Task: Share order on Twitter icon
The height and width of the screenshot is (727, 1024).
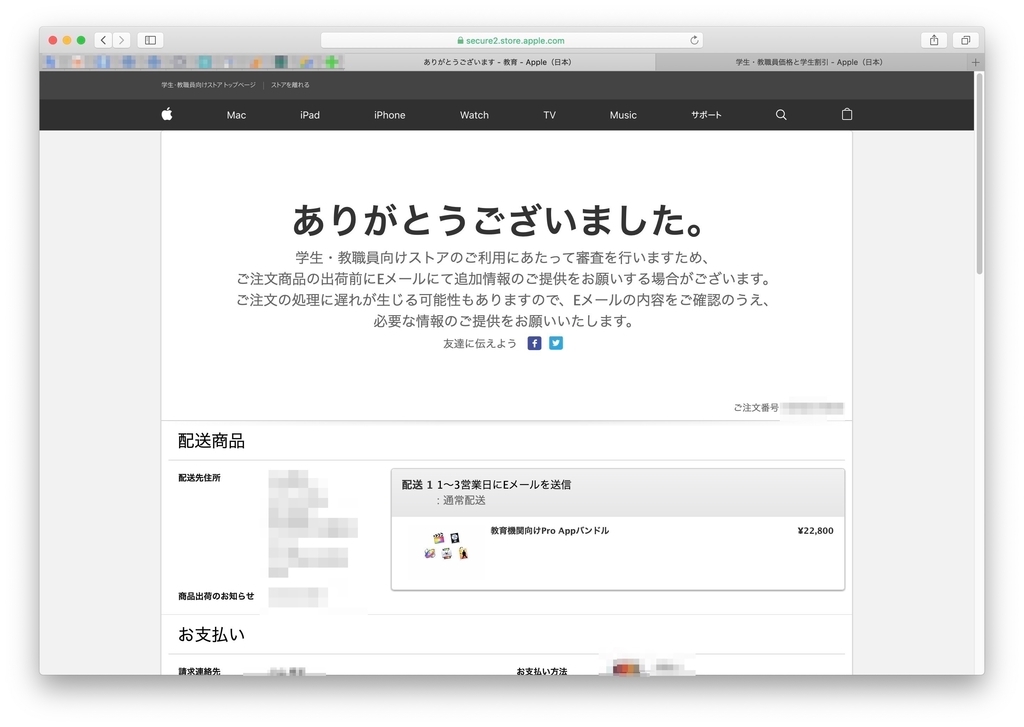Action: [556, 343]
